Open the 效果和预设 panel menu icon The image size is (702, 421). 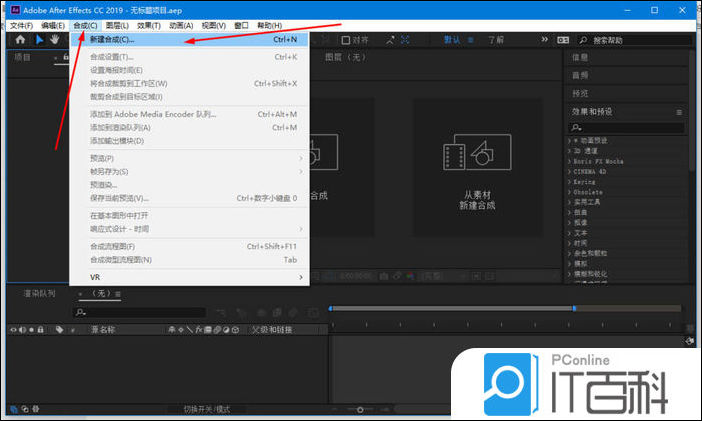[x=679, y=112]
